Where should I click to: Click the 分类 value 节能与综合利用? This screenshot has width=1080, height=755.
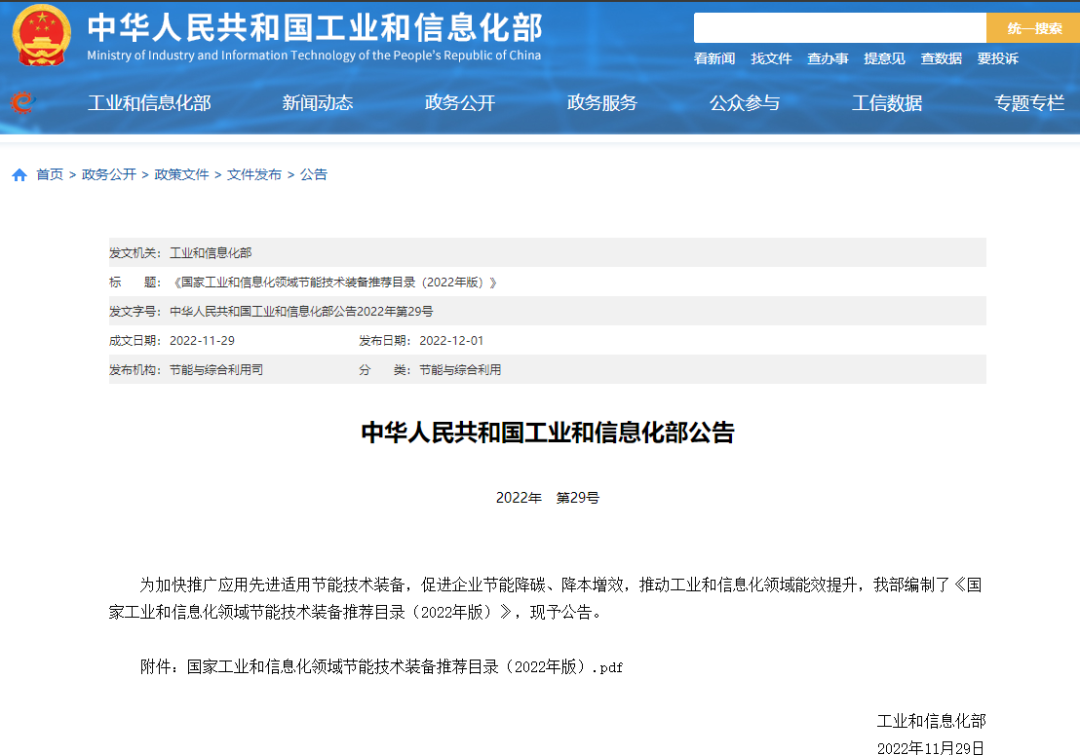coord(460,370)
